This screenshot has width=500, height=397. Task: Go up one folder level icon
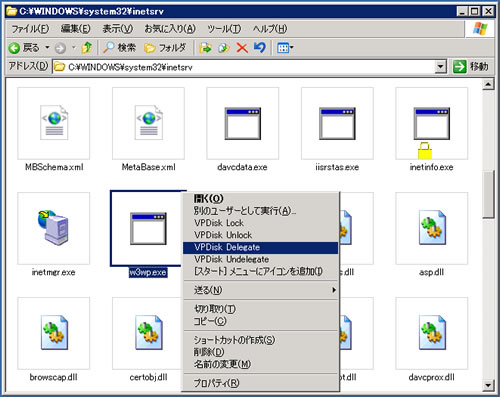point(87,48)
